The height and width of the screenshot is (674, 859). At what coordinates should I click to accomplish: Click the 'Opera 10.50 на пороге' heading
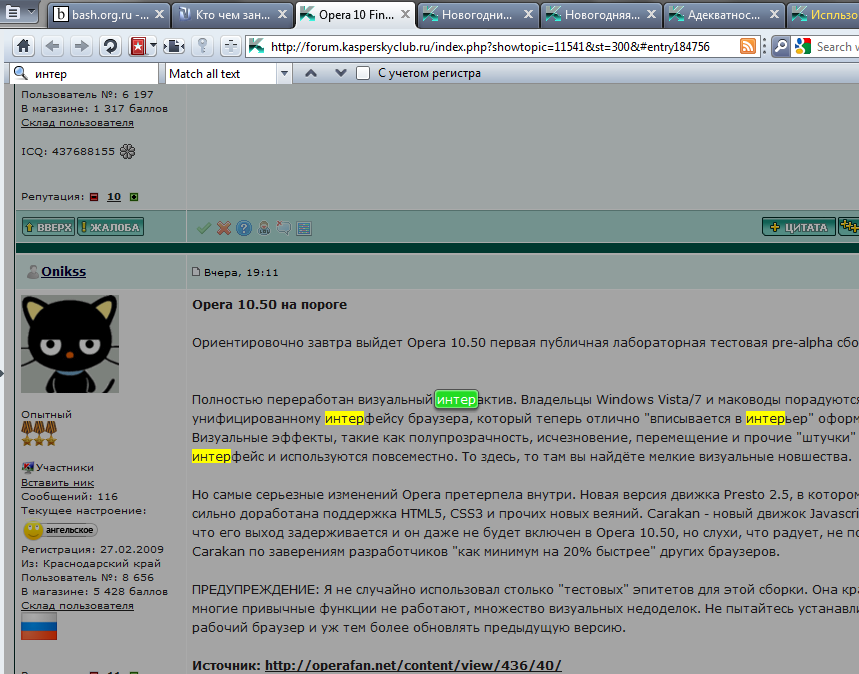270,304
